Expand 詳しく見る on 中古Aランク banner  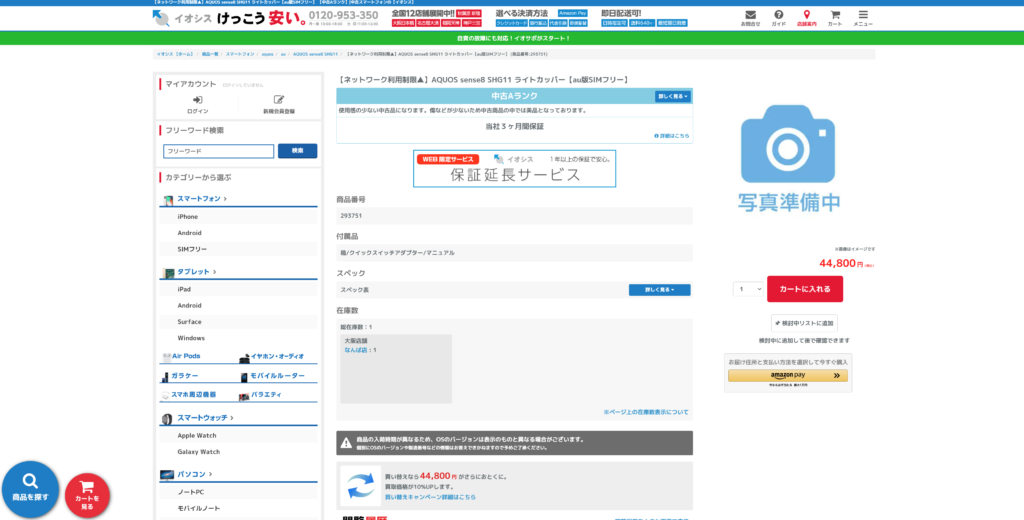672,96
